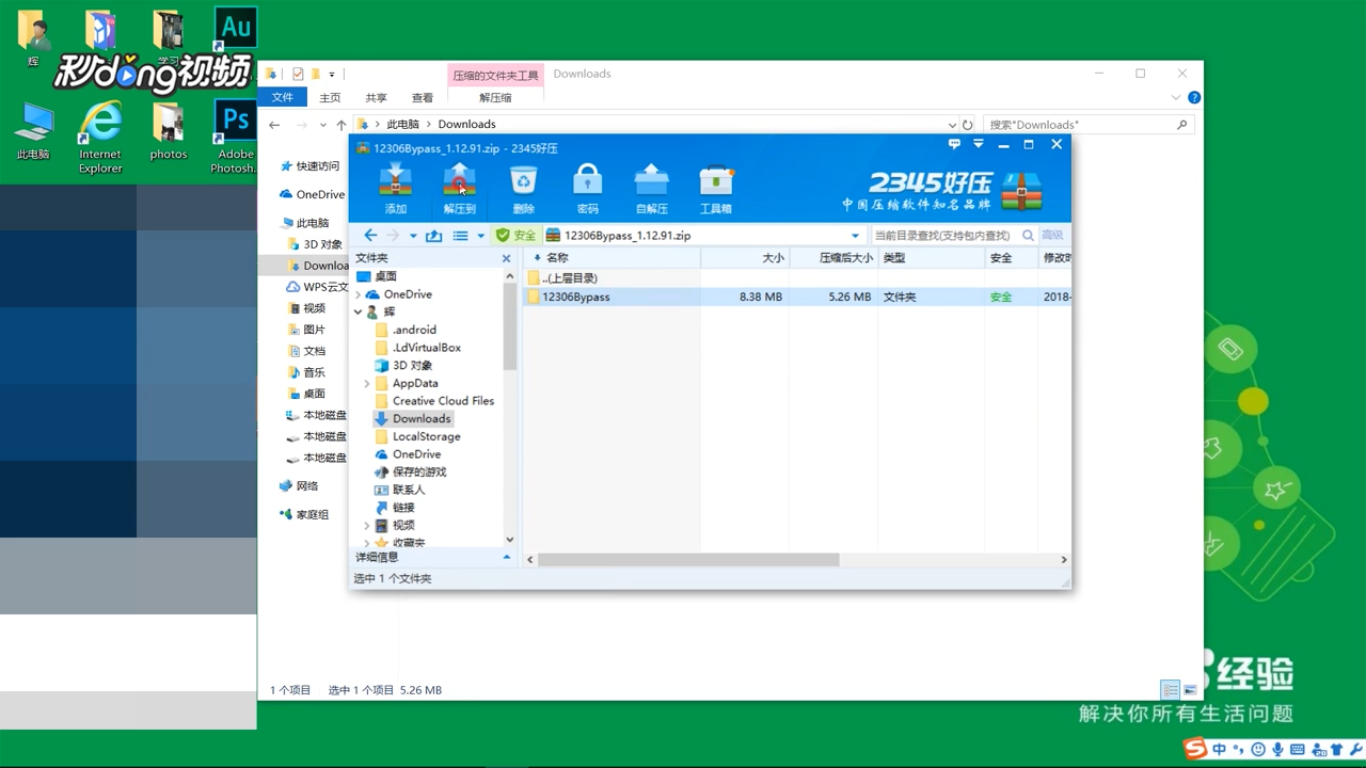Viewport: 1366px width, 768px height.
Task: Click the Sogou input S logo
Action: click(x=1194, y=748)
